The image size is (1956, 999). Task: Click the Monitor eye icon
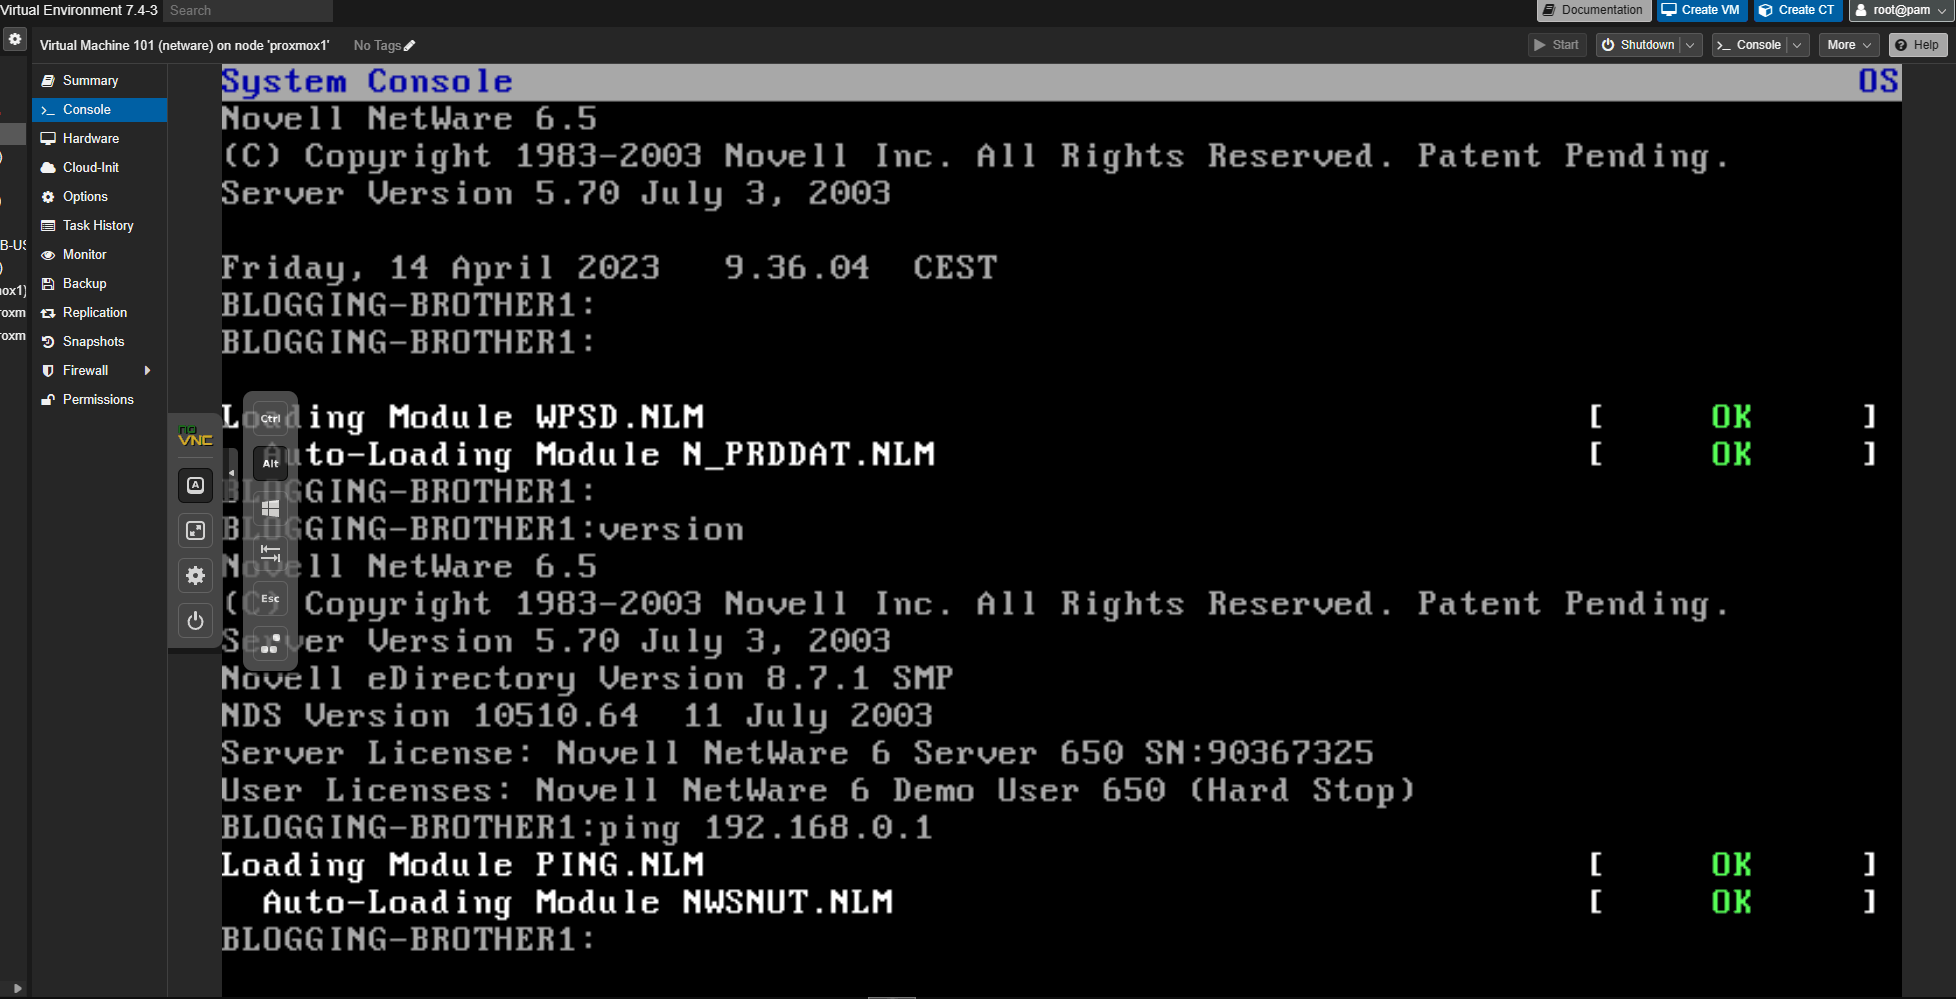(48, 255)
